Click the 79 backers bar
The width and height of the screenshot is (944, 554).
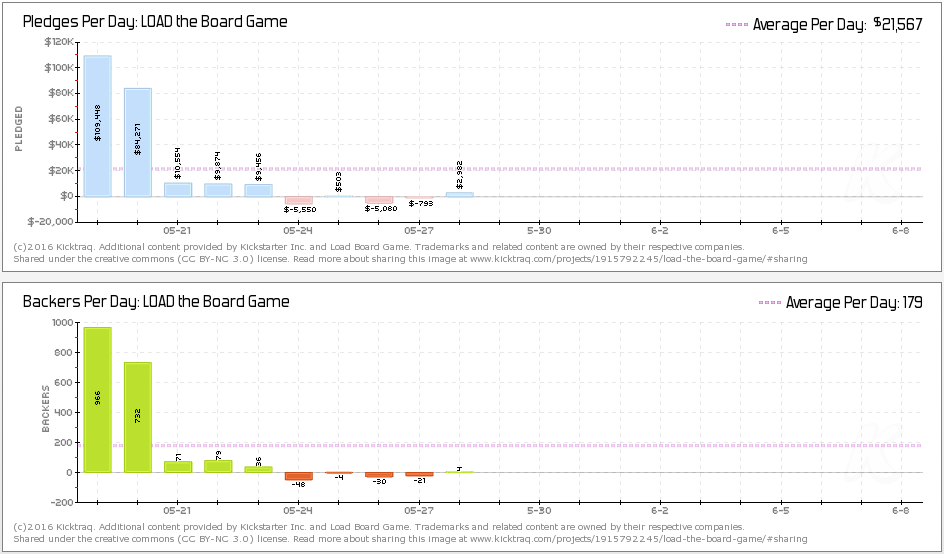[x=218, y=467]
